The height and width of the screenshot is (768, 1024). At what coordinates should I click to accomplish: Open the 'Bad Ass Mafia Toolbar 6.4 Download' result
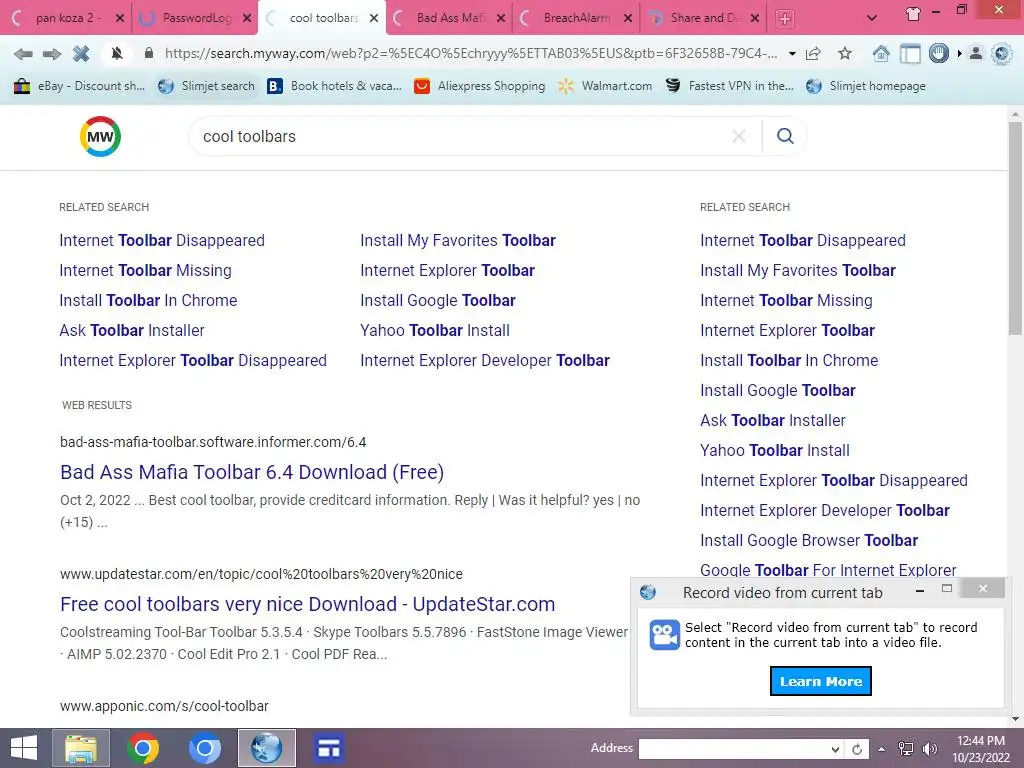point(252,472)
